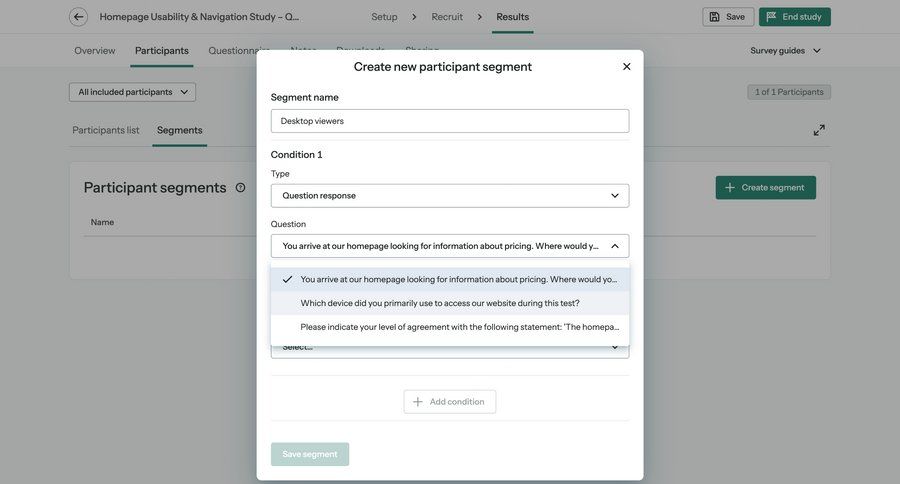Click the End study button
Viewport: 900px width, 484px height.
pyautogui.click(x=794, y=17)
